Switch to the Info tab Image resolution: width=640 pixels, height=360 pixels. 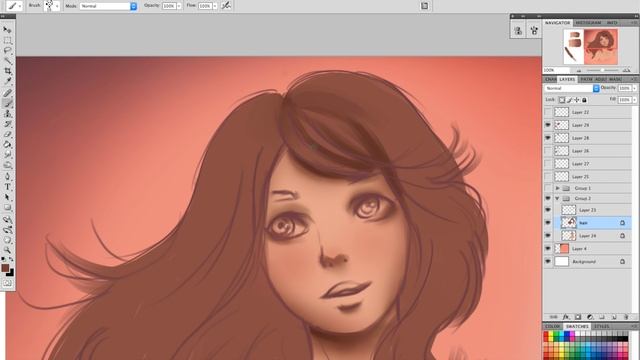pyautogui.click(x=611, y=23)
